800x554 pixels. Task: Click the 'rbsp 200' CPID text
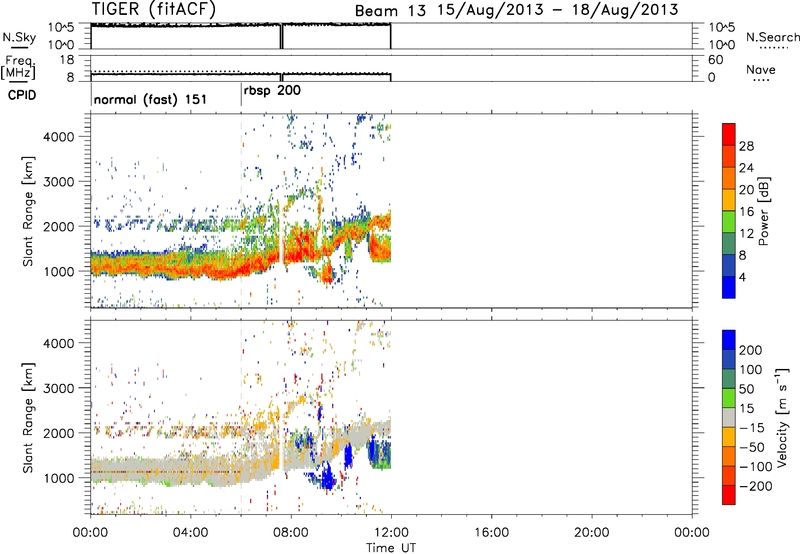(x=272, y=91)
